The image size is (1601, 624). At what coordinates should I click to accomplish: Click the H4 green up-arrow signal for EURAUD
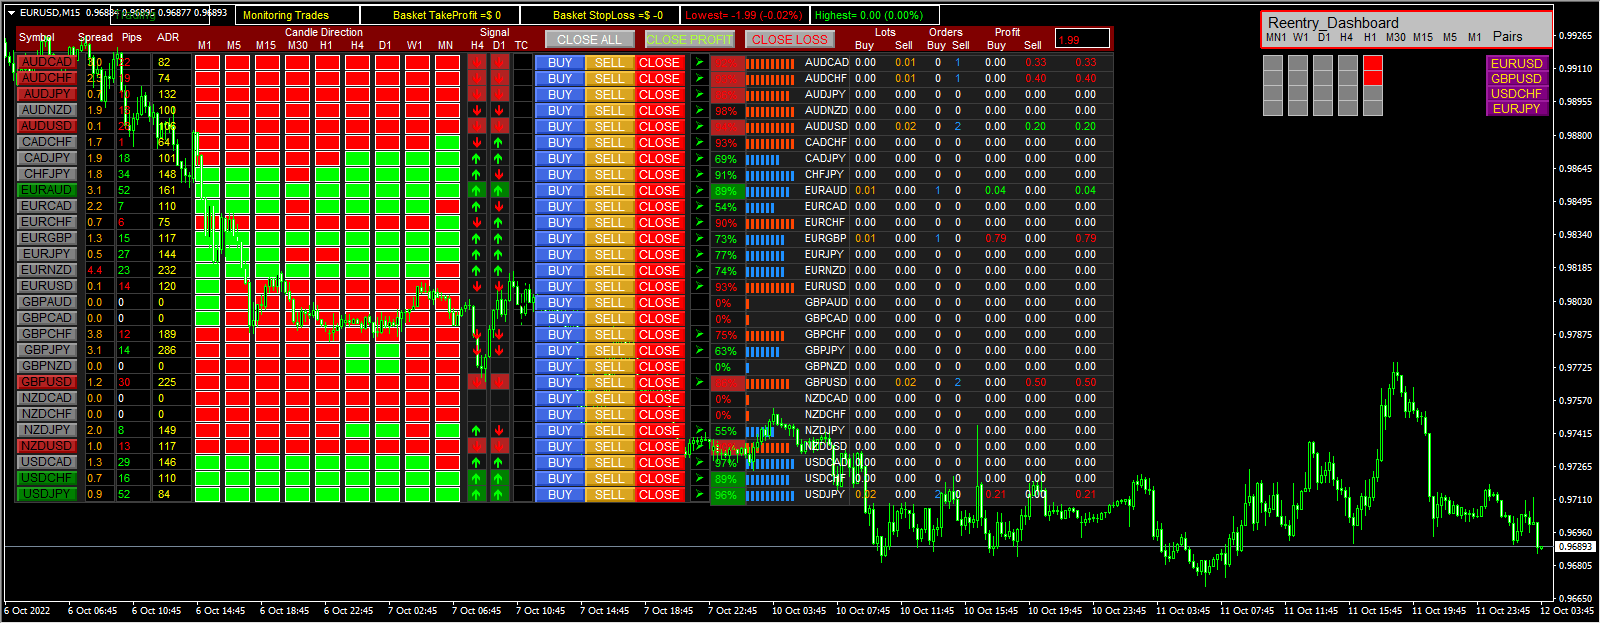477,190
